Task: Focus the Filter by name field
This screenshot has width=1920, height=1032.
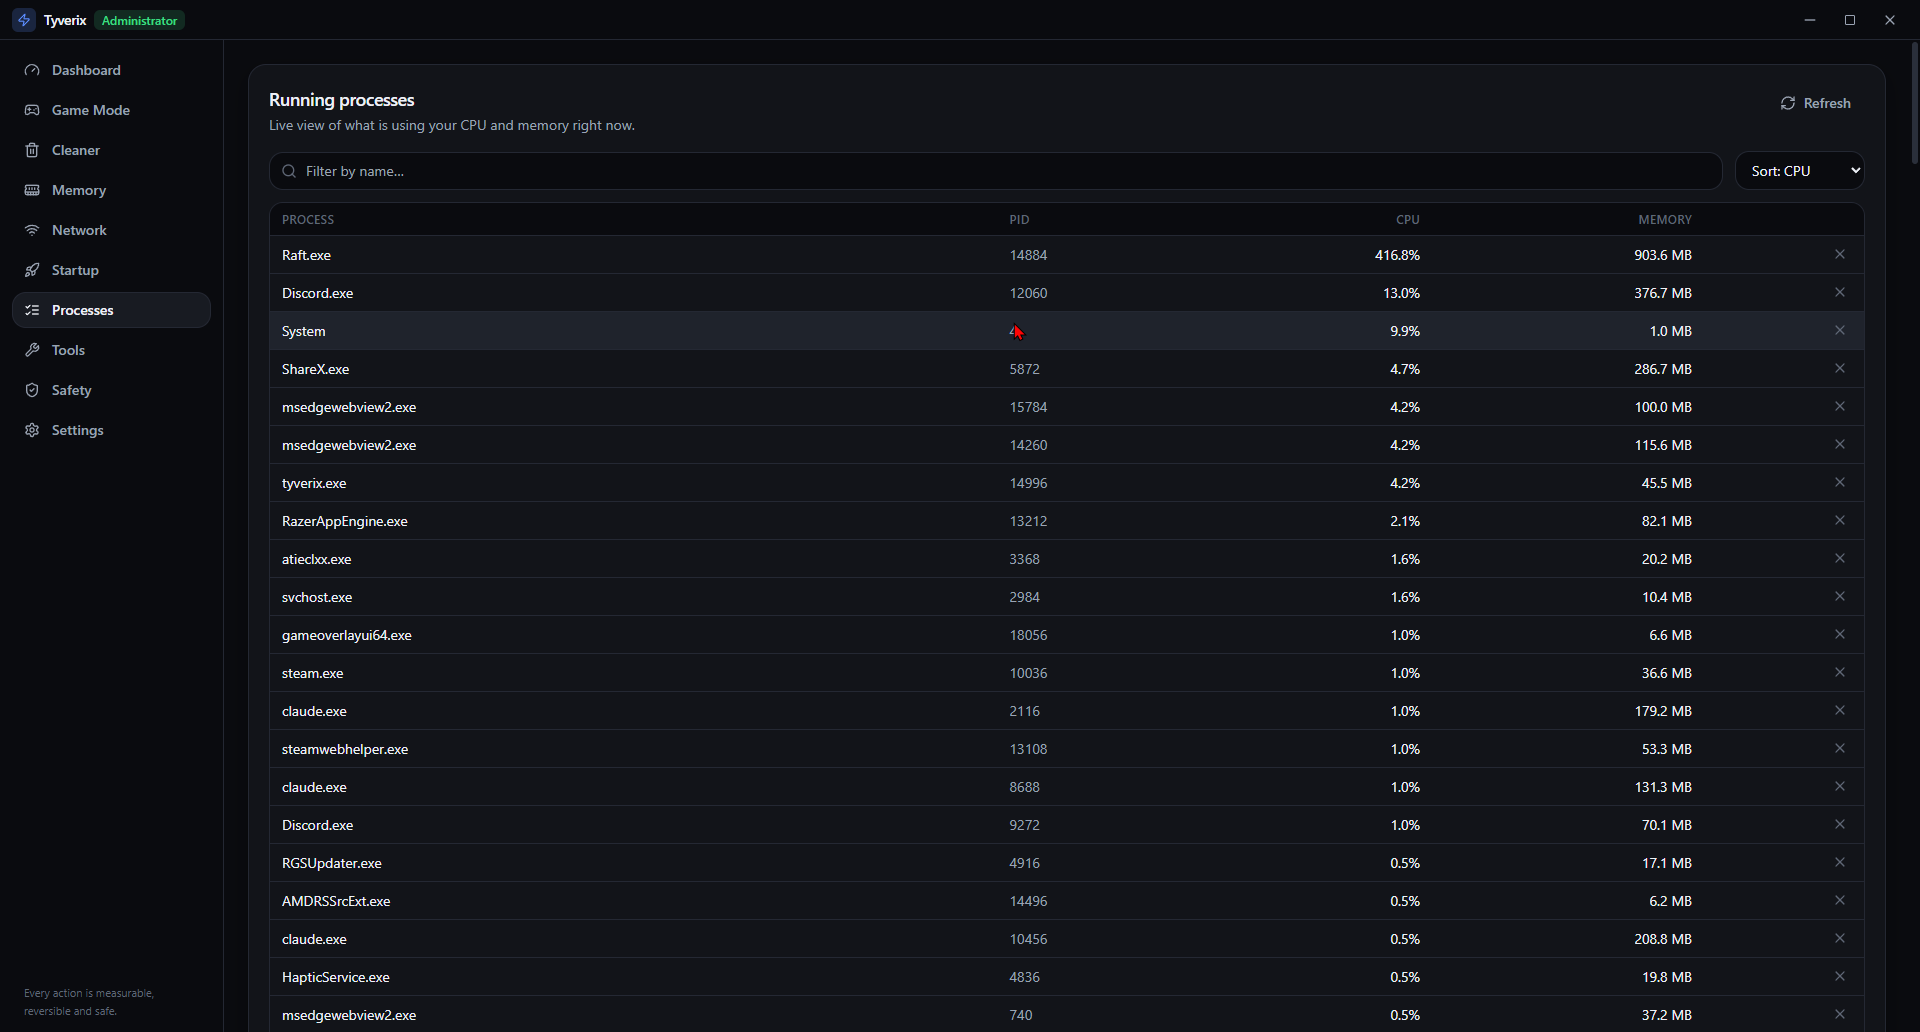Action: (x=995, y=171)
